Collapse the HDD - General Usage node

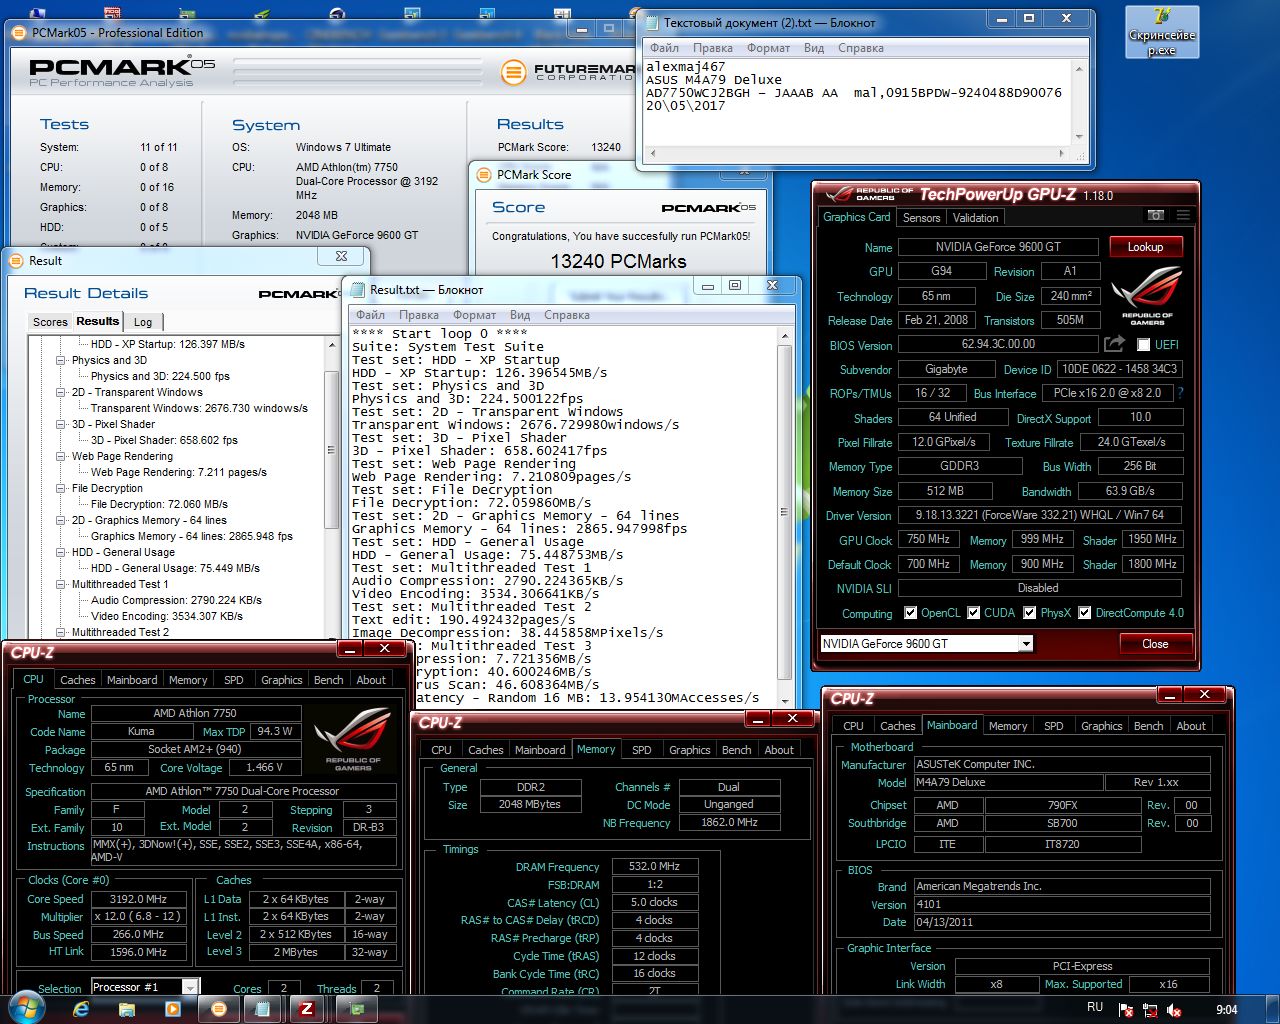point(61,552)
